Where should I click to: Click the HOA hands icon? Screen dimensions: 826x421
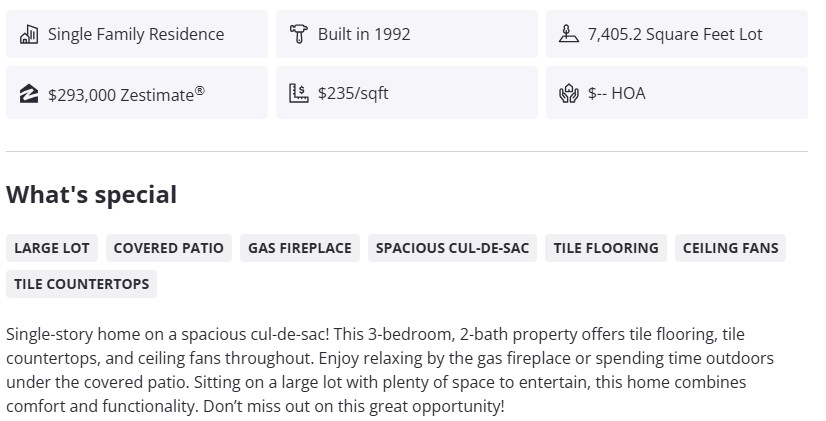click(x=569, y=94)
